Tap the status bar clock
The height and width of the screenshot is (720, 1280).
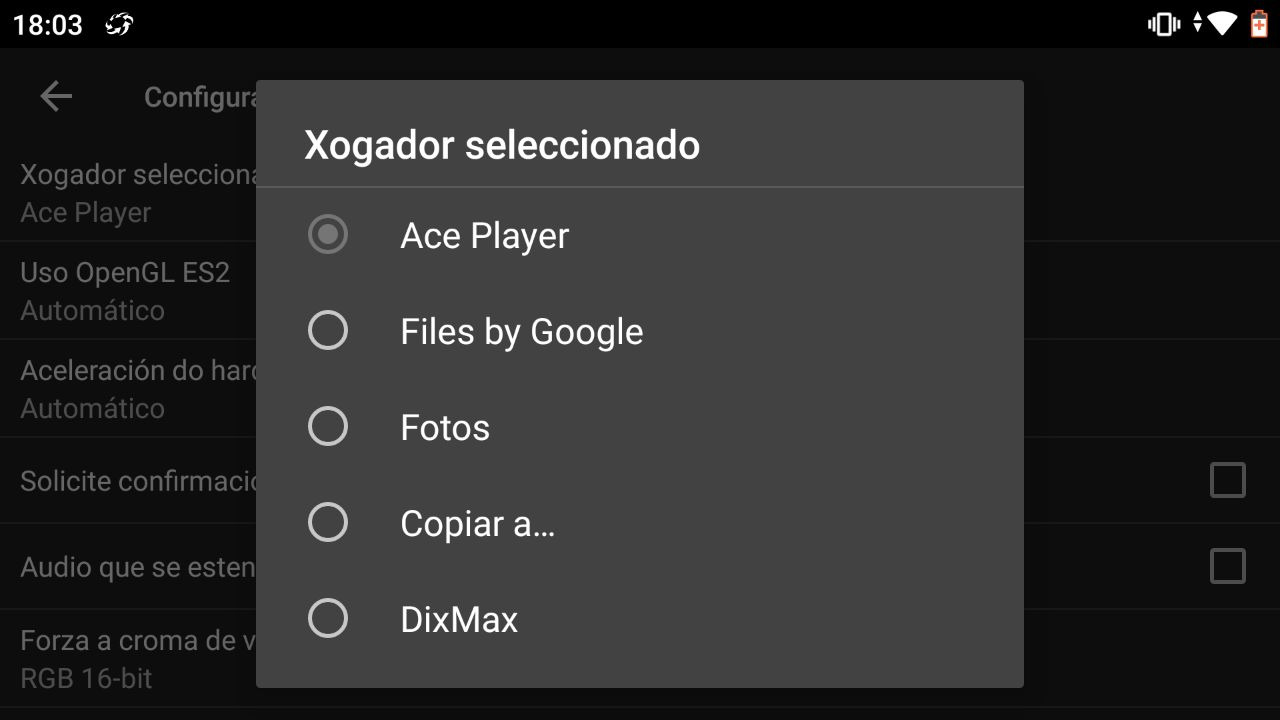coord(48,25)
